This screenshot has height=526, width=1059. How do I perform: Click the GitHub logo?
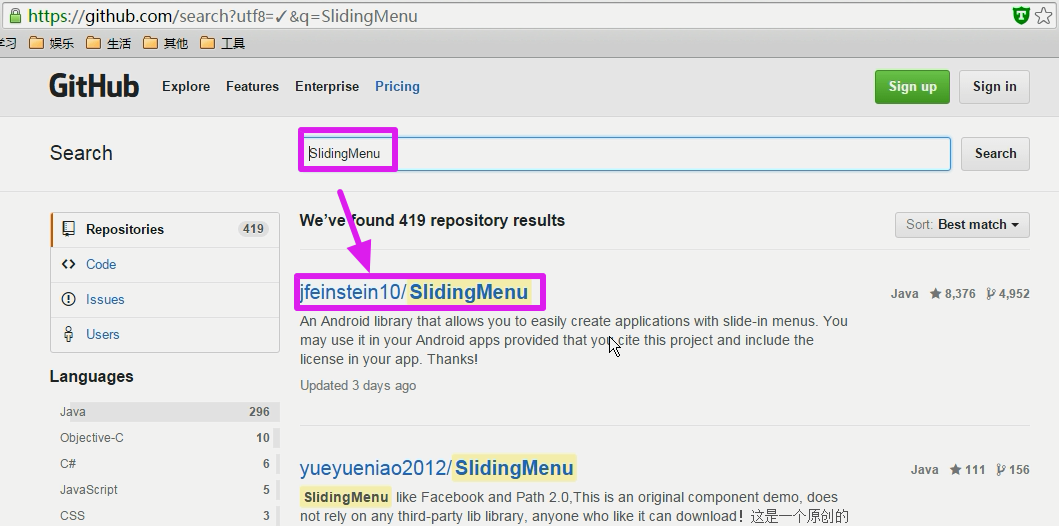pyautogui.click(x=94, y=86)
